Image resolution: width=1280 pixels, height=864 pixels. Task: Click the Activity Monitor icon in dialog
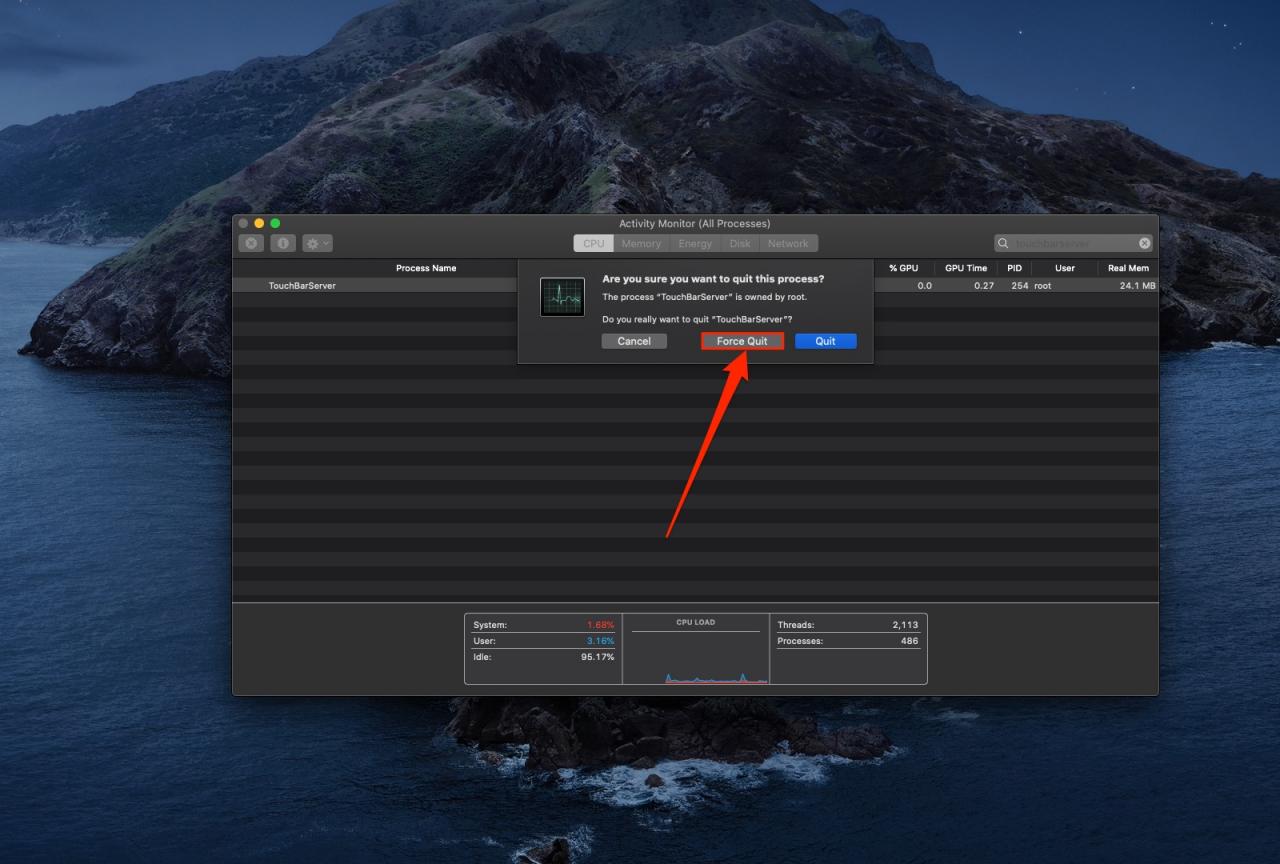pyautogui.click(x=562, y=297)
